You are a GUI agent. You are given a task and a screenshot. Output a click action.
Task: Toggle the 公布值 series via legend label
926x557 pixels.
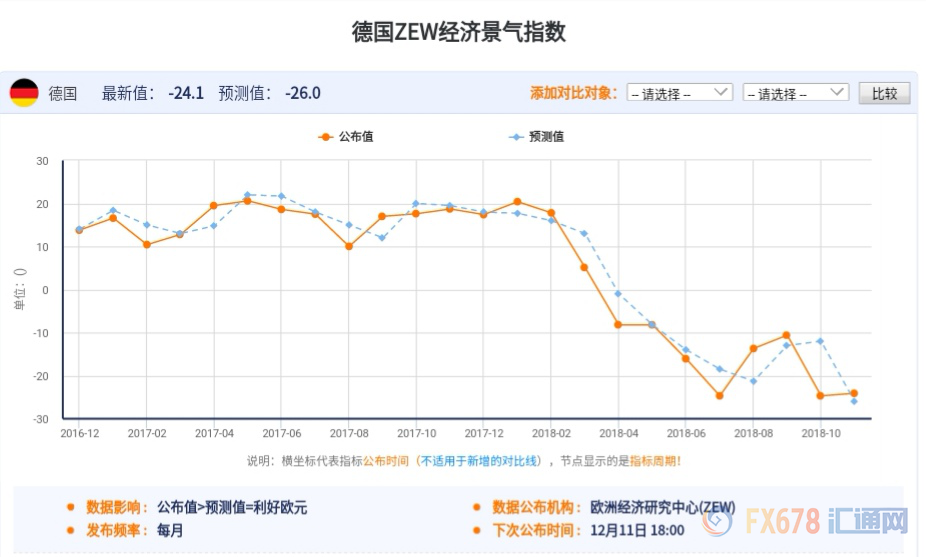pyautogui.click(x=356, y=137)
